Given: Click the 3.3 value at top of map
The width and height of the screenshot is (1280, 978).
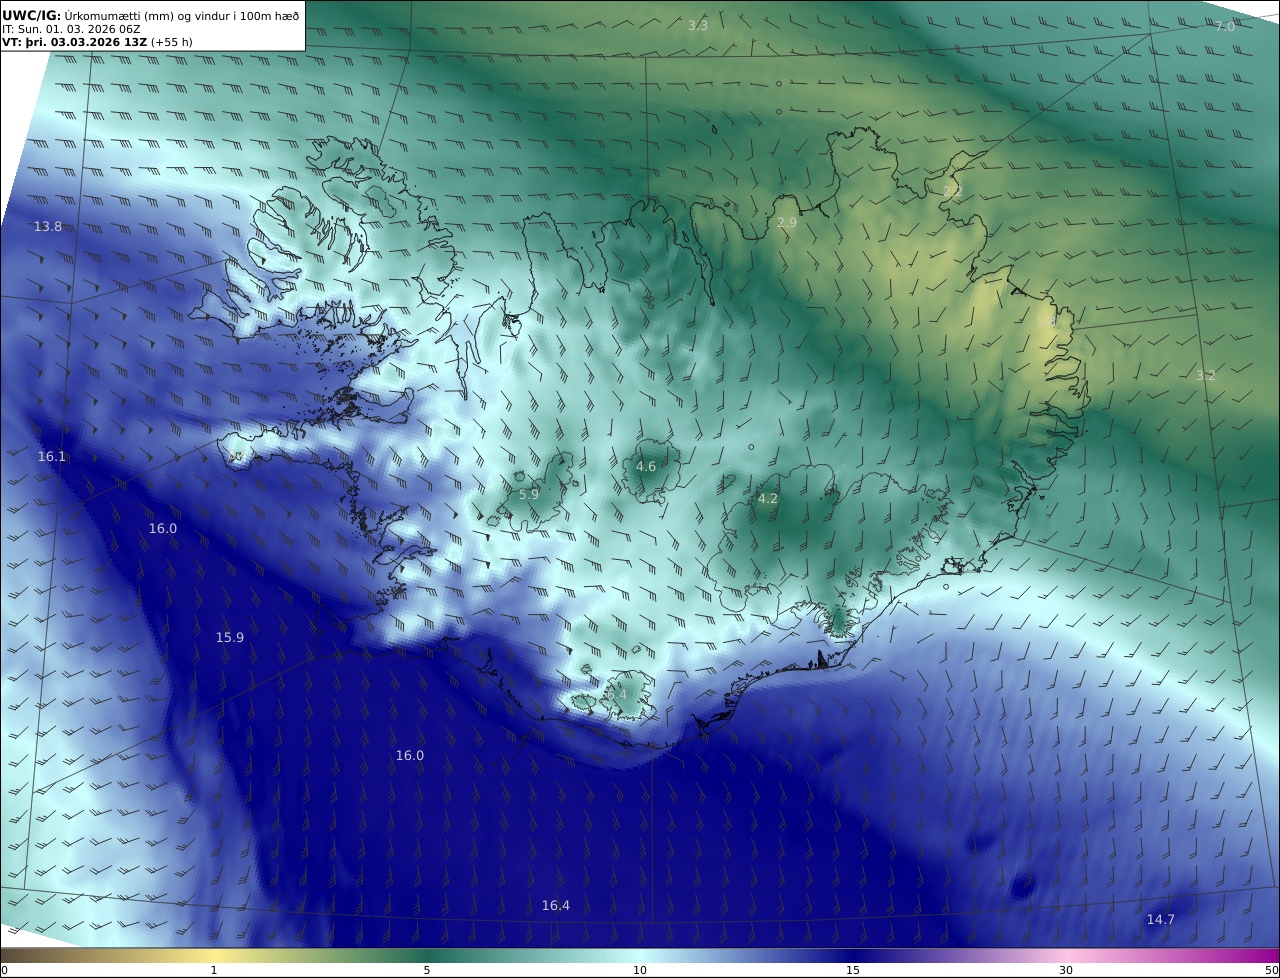Looking at the screenshot, I should (698, 26).
